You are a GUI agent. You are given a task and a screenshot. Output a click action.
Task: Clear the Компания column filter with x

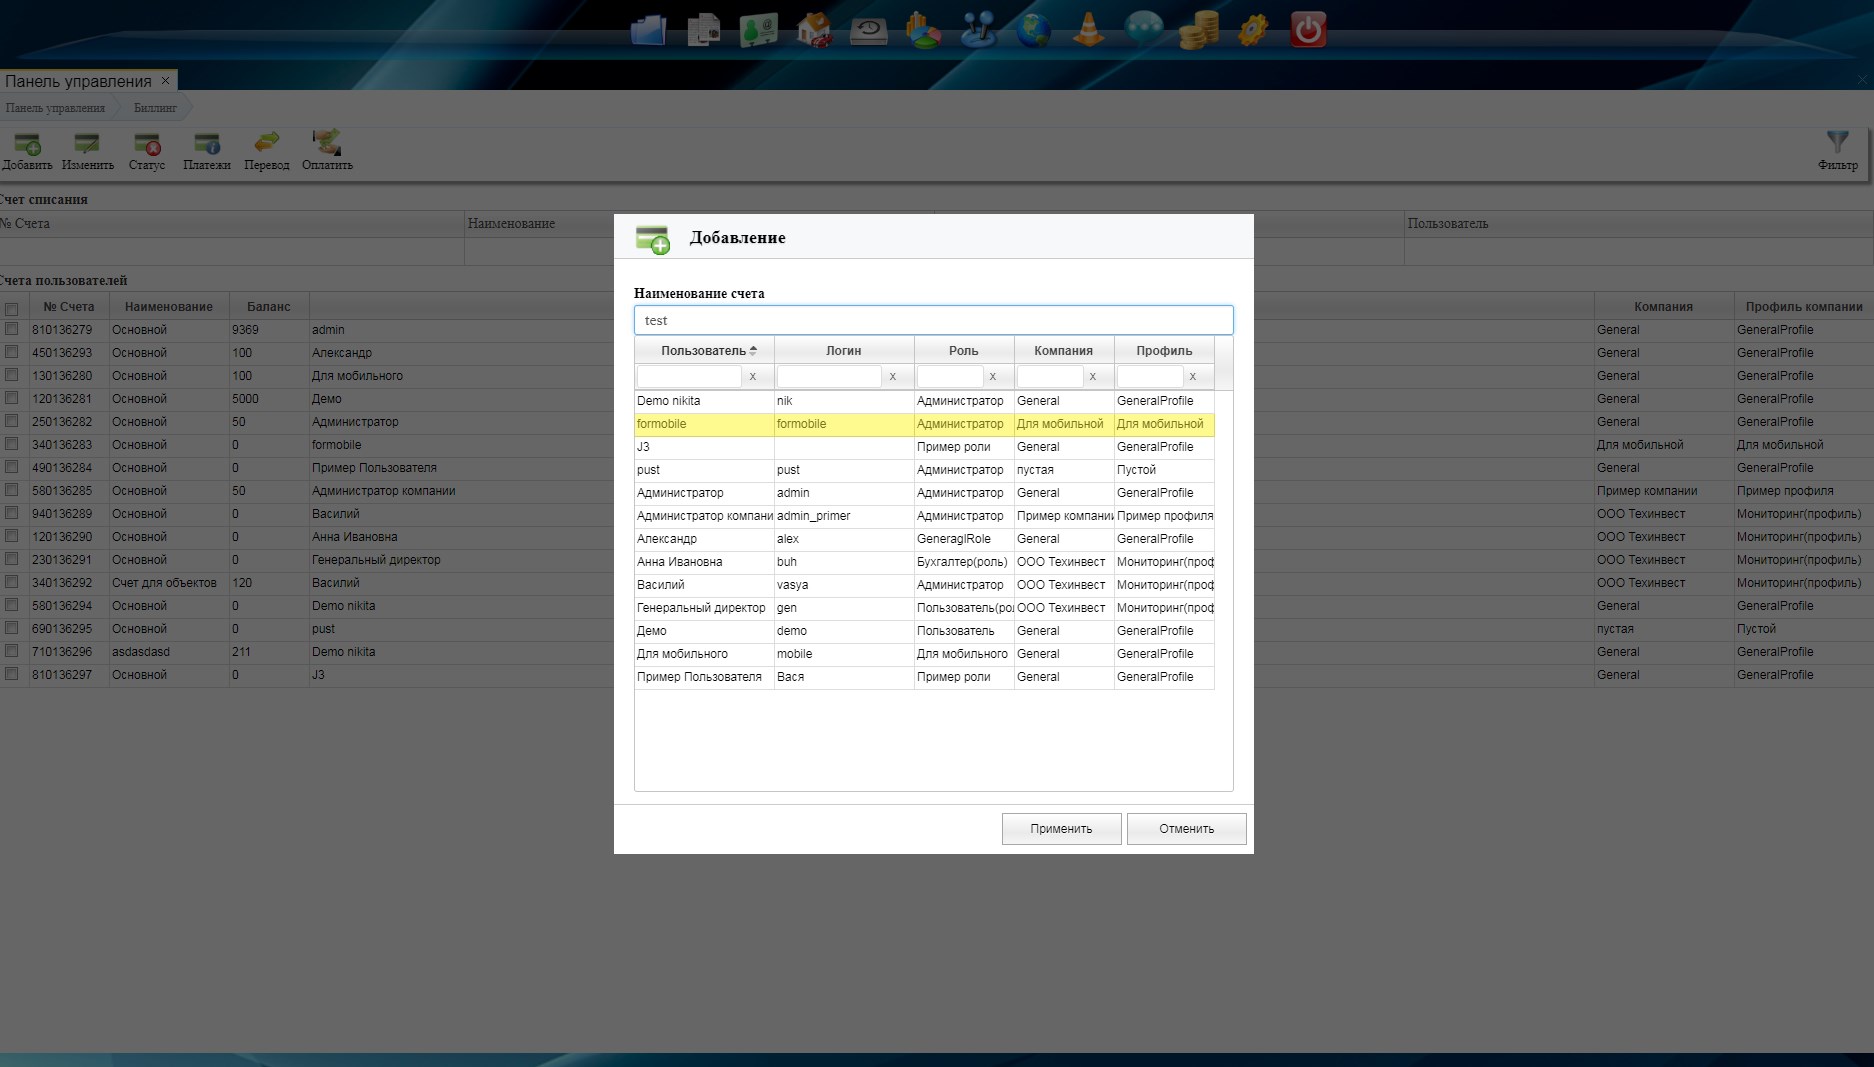(1092, 377)
